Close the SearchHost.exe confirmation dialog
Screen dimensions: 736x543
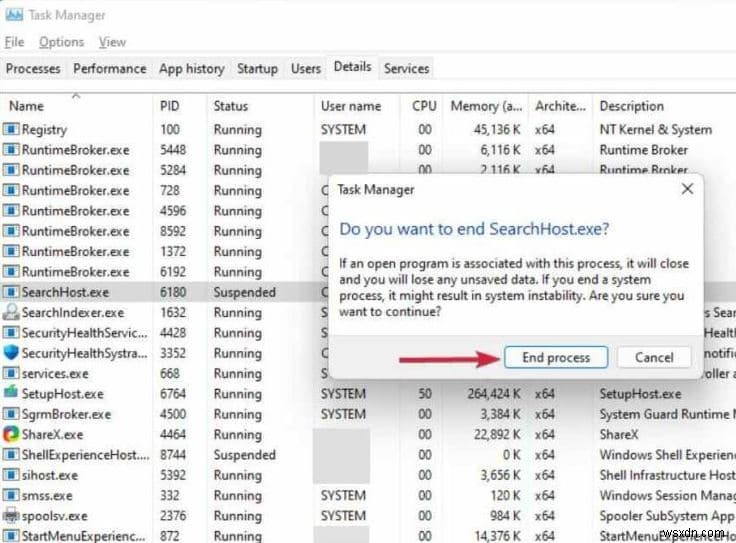(x=687, y=189)
